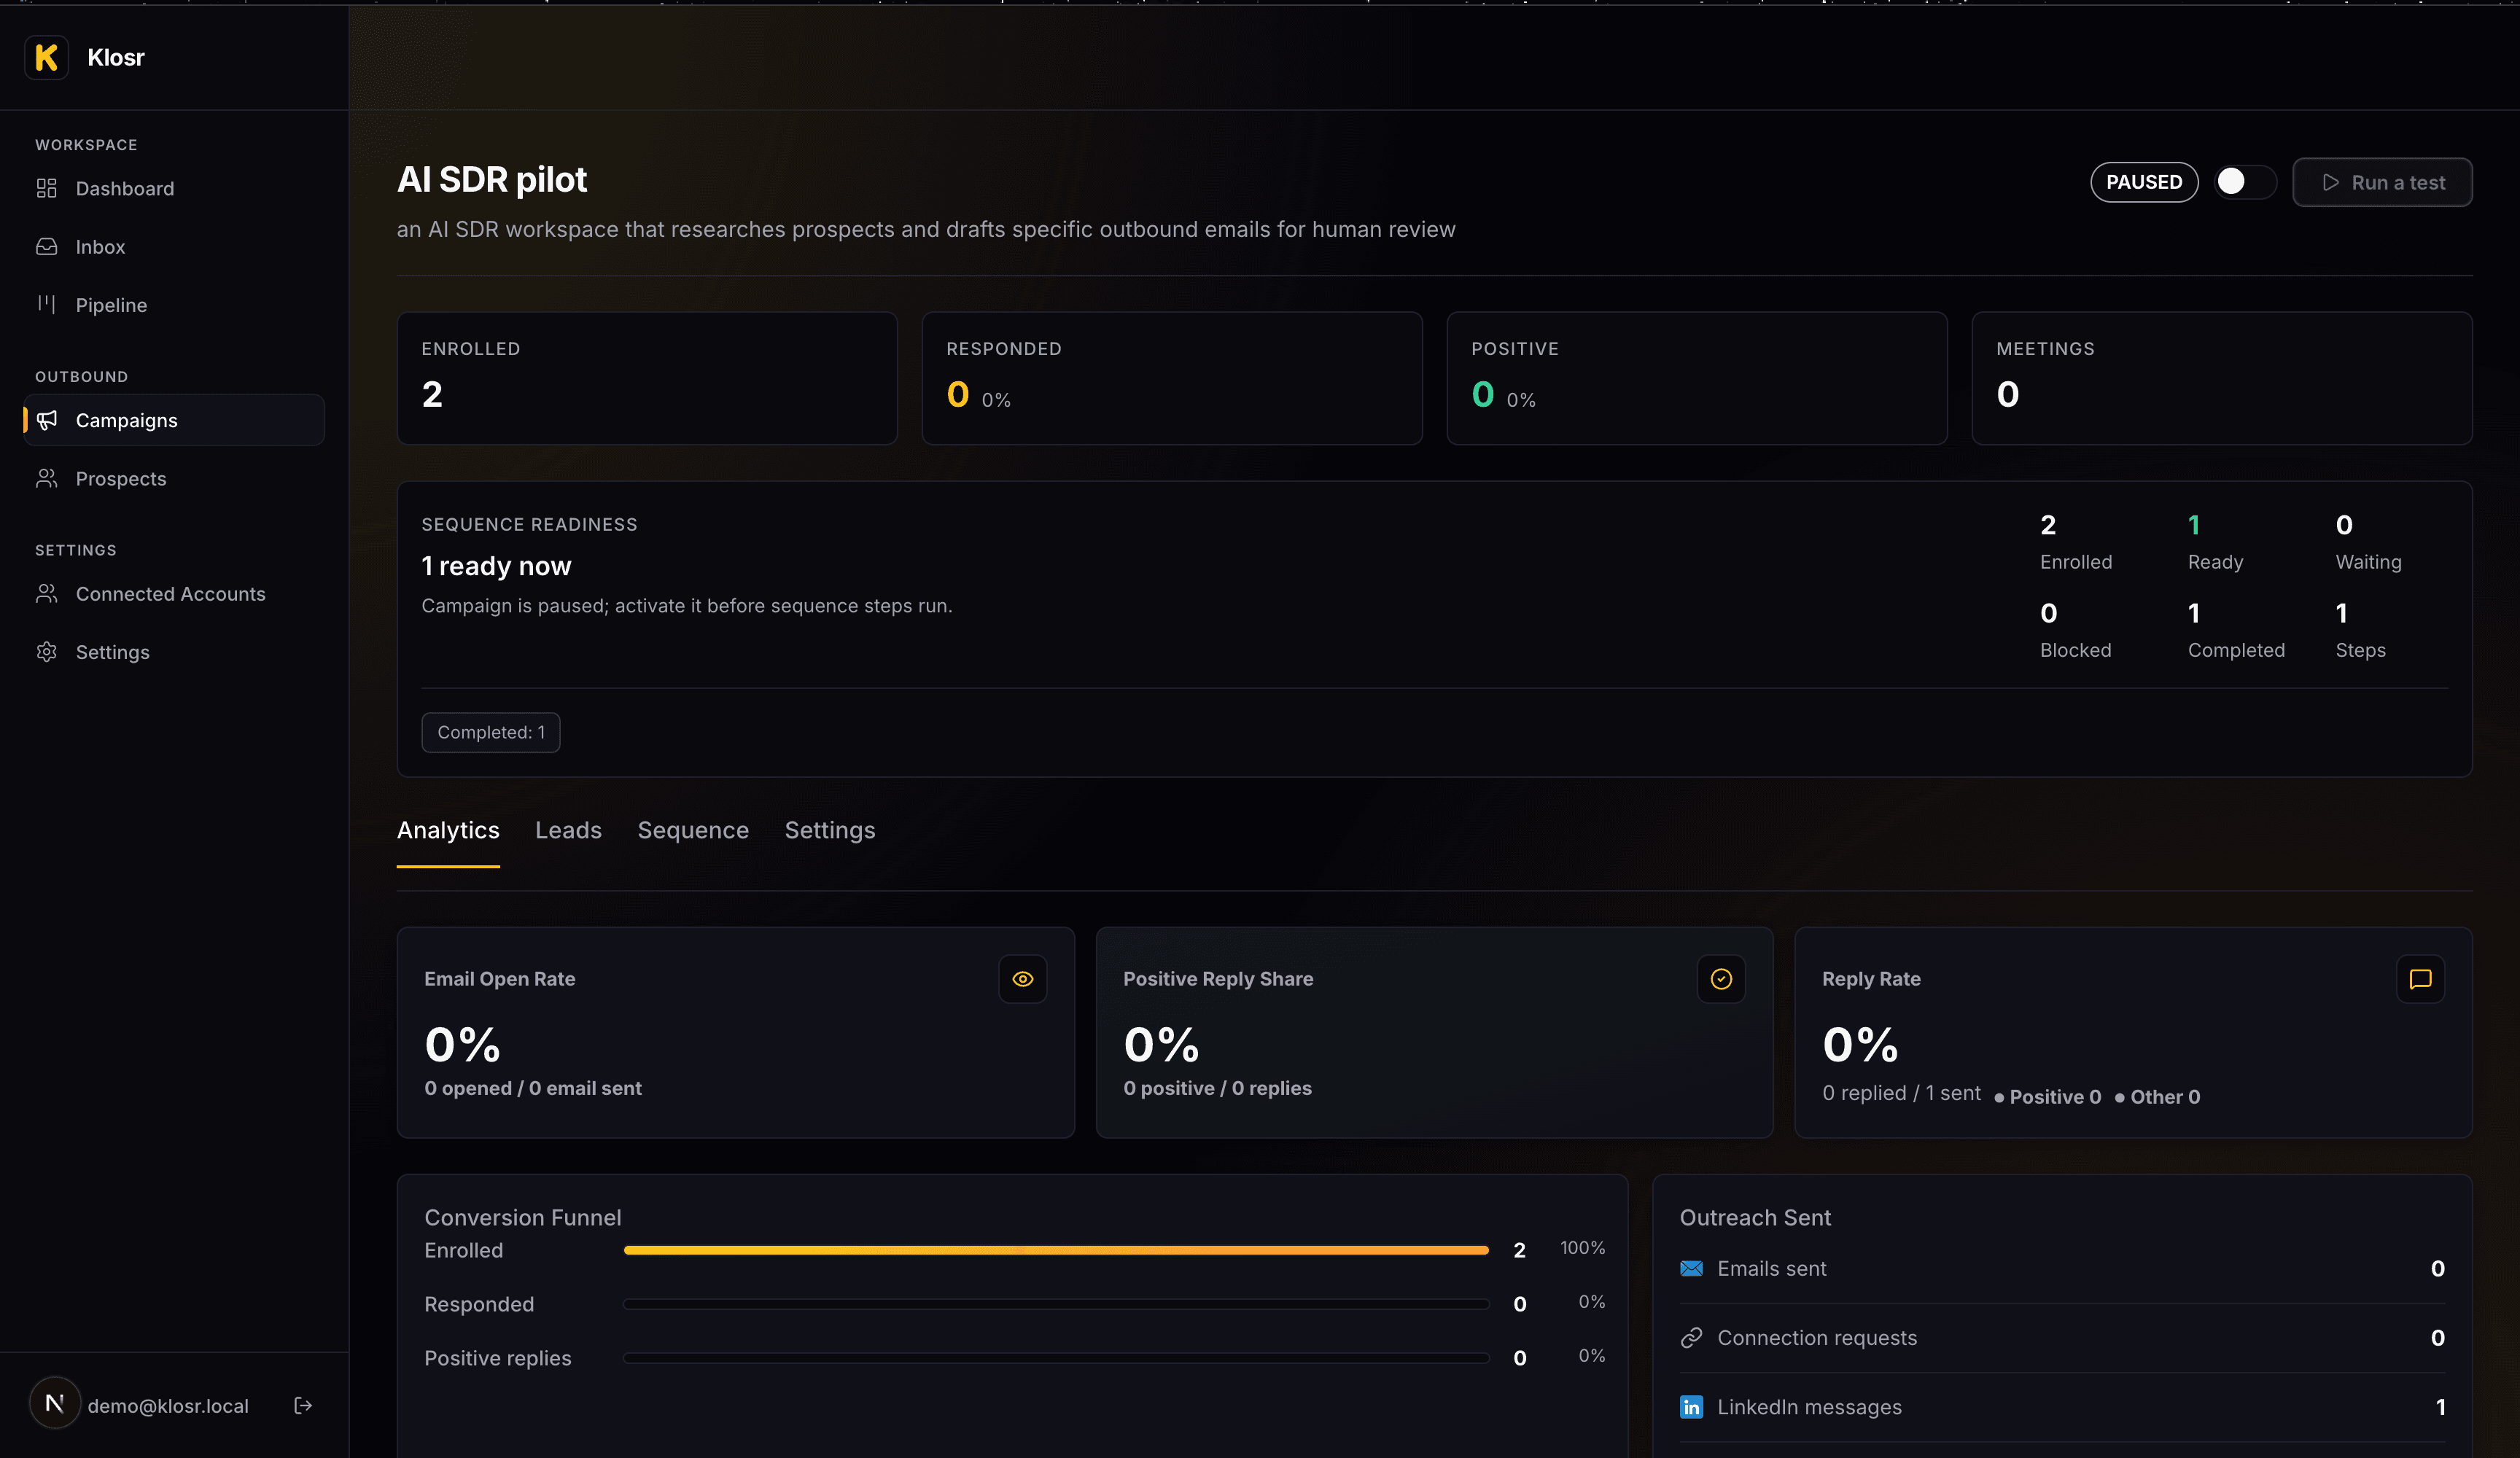Click the '1 ready now' heading
The width and height of the screenshot is (2520, 1458).
[496, 566]
